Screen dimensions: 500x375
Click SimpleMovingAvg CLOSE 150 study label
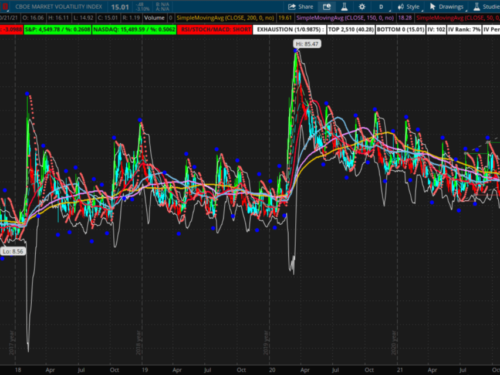[345, 18]
